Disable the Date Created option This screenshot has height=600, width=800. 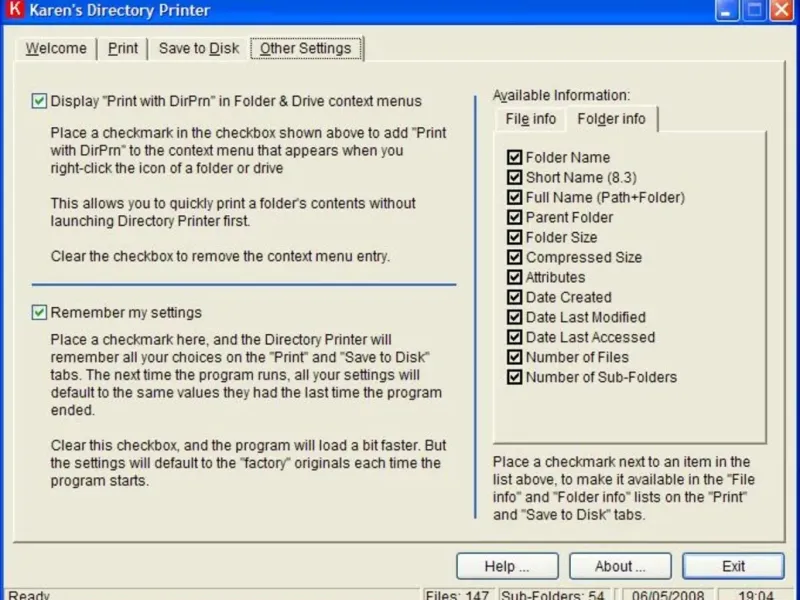tap(514, 297)
